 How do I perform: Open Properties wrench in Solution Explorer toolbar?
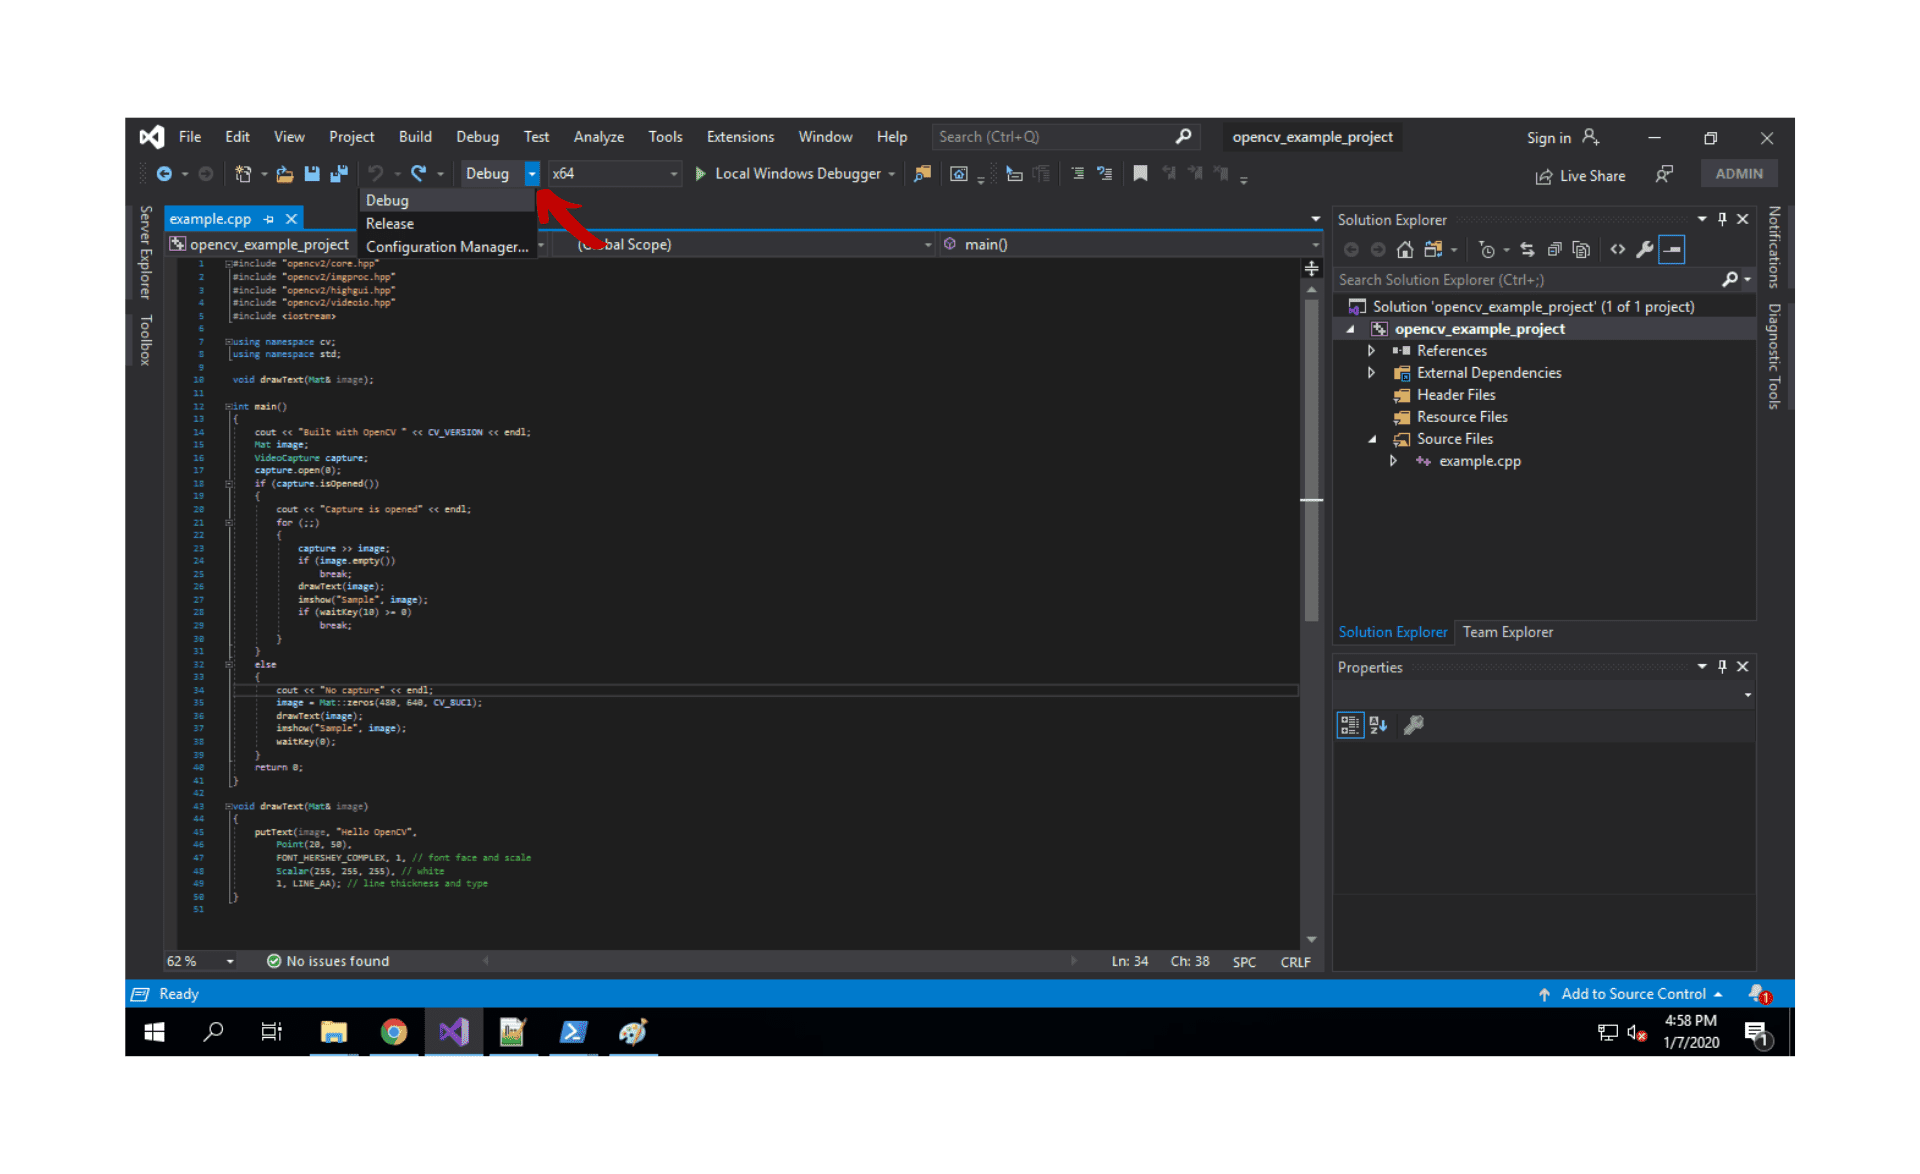coord(1645,250)
